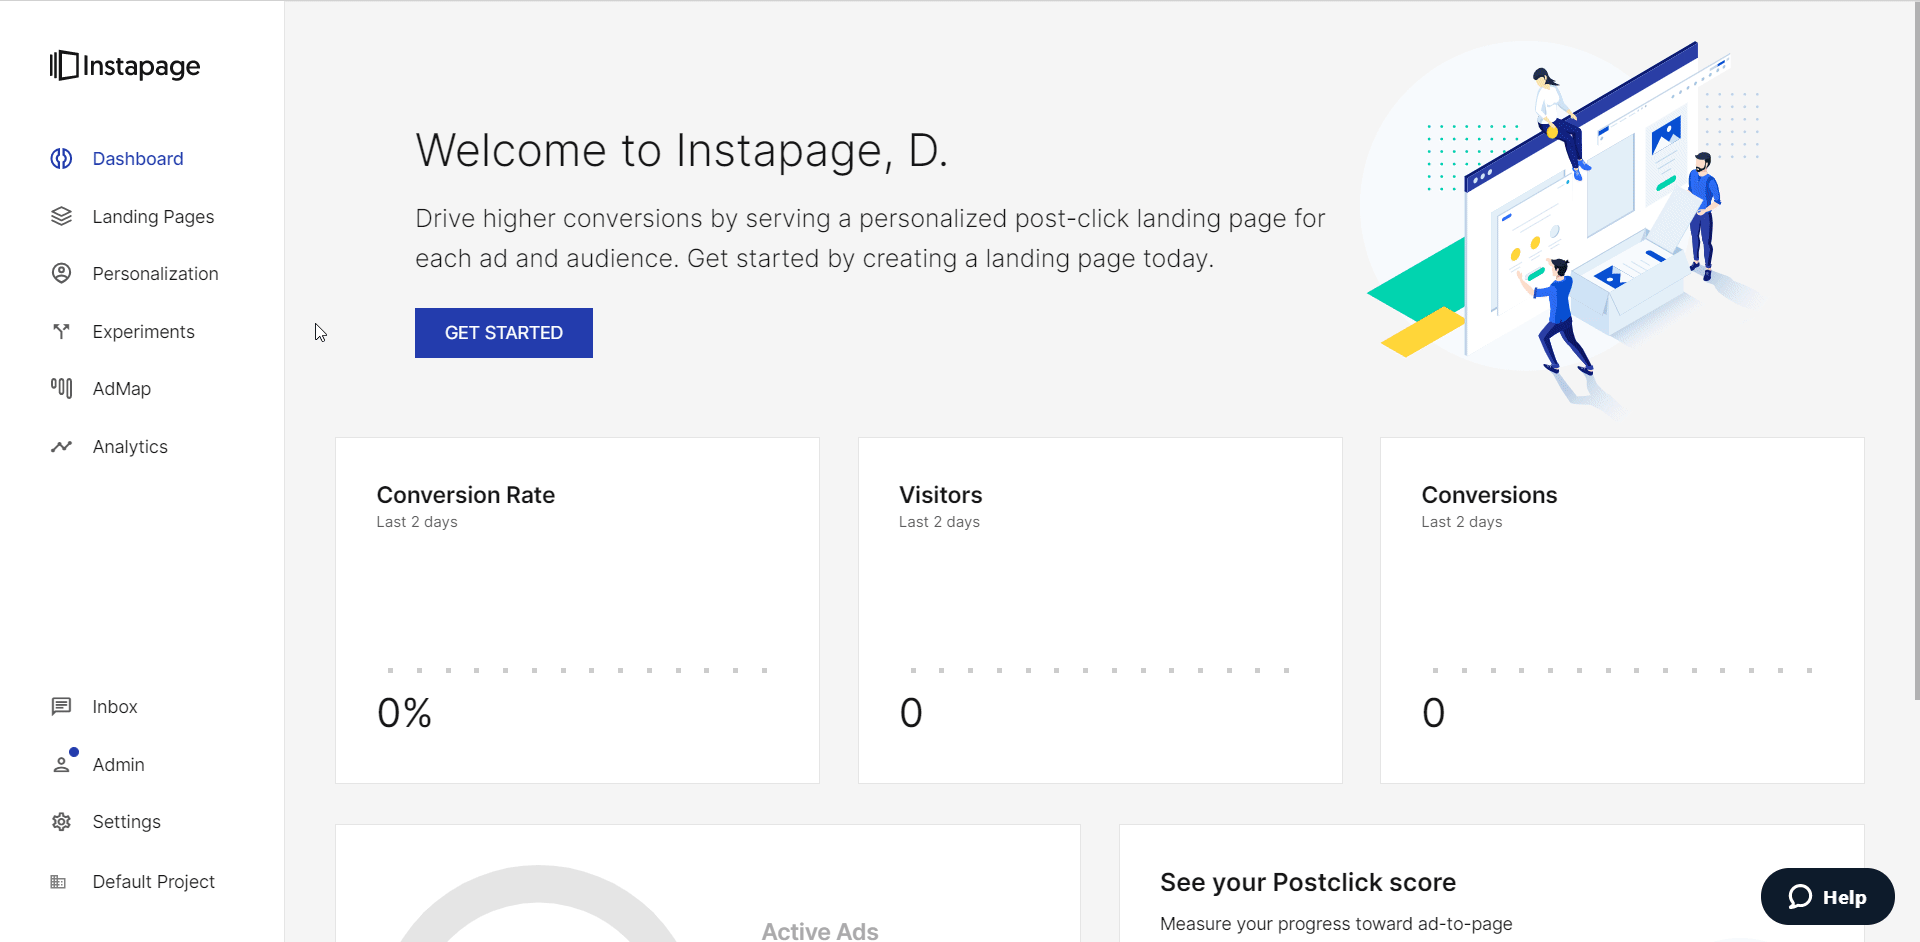
Task: Go to Landing Pages
Action: (153, 217)
